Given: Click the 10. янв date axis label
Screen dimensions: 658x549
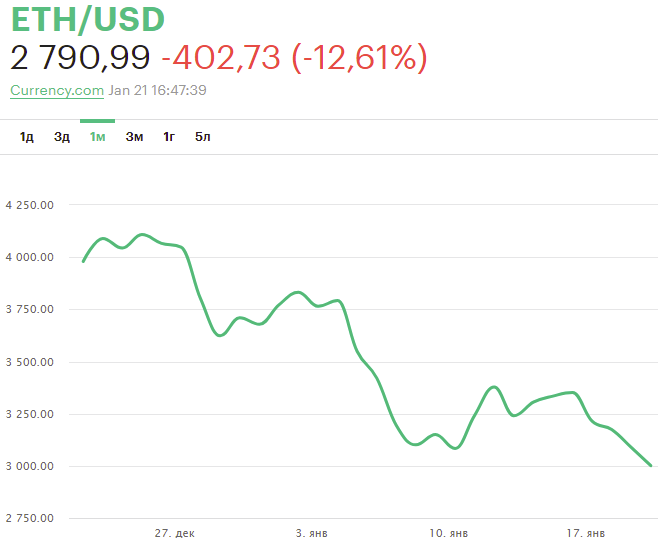Looking at the screenshot, I should 449,533.
